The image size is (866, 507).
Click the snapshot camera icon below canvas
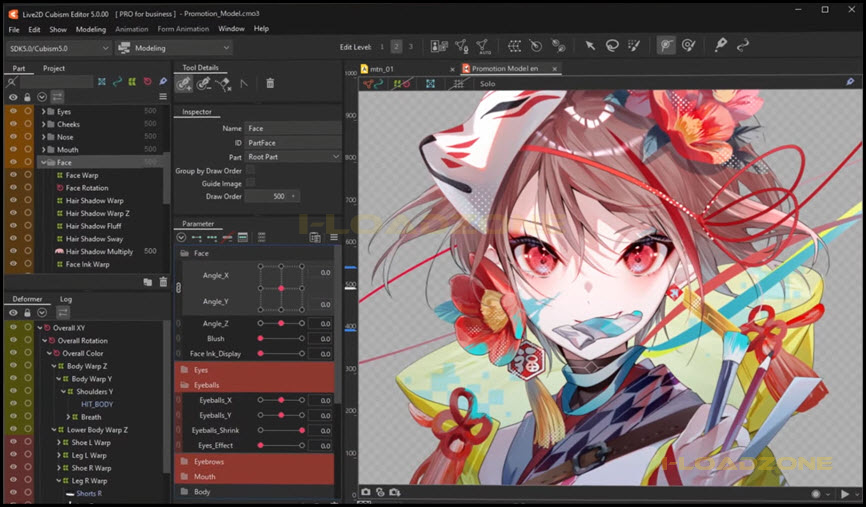366,492
